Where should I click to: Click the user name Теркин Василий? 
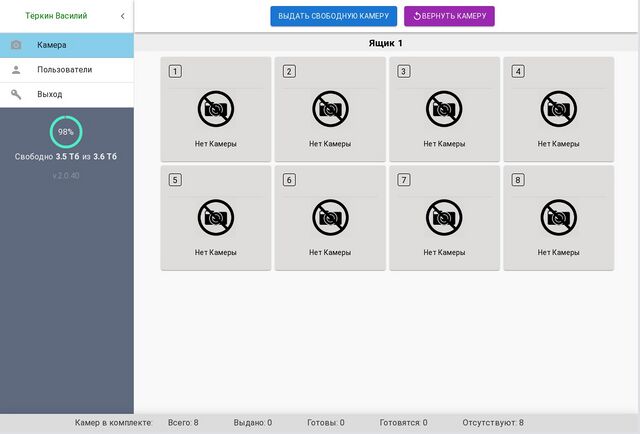[56, 16]
